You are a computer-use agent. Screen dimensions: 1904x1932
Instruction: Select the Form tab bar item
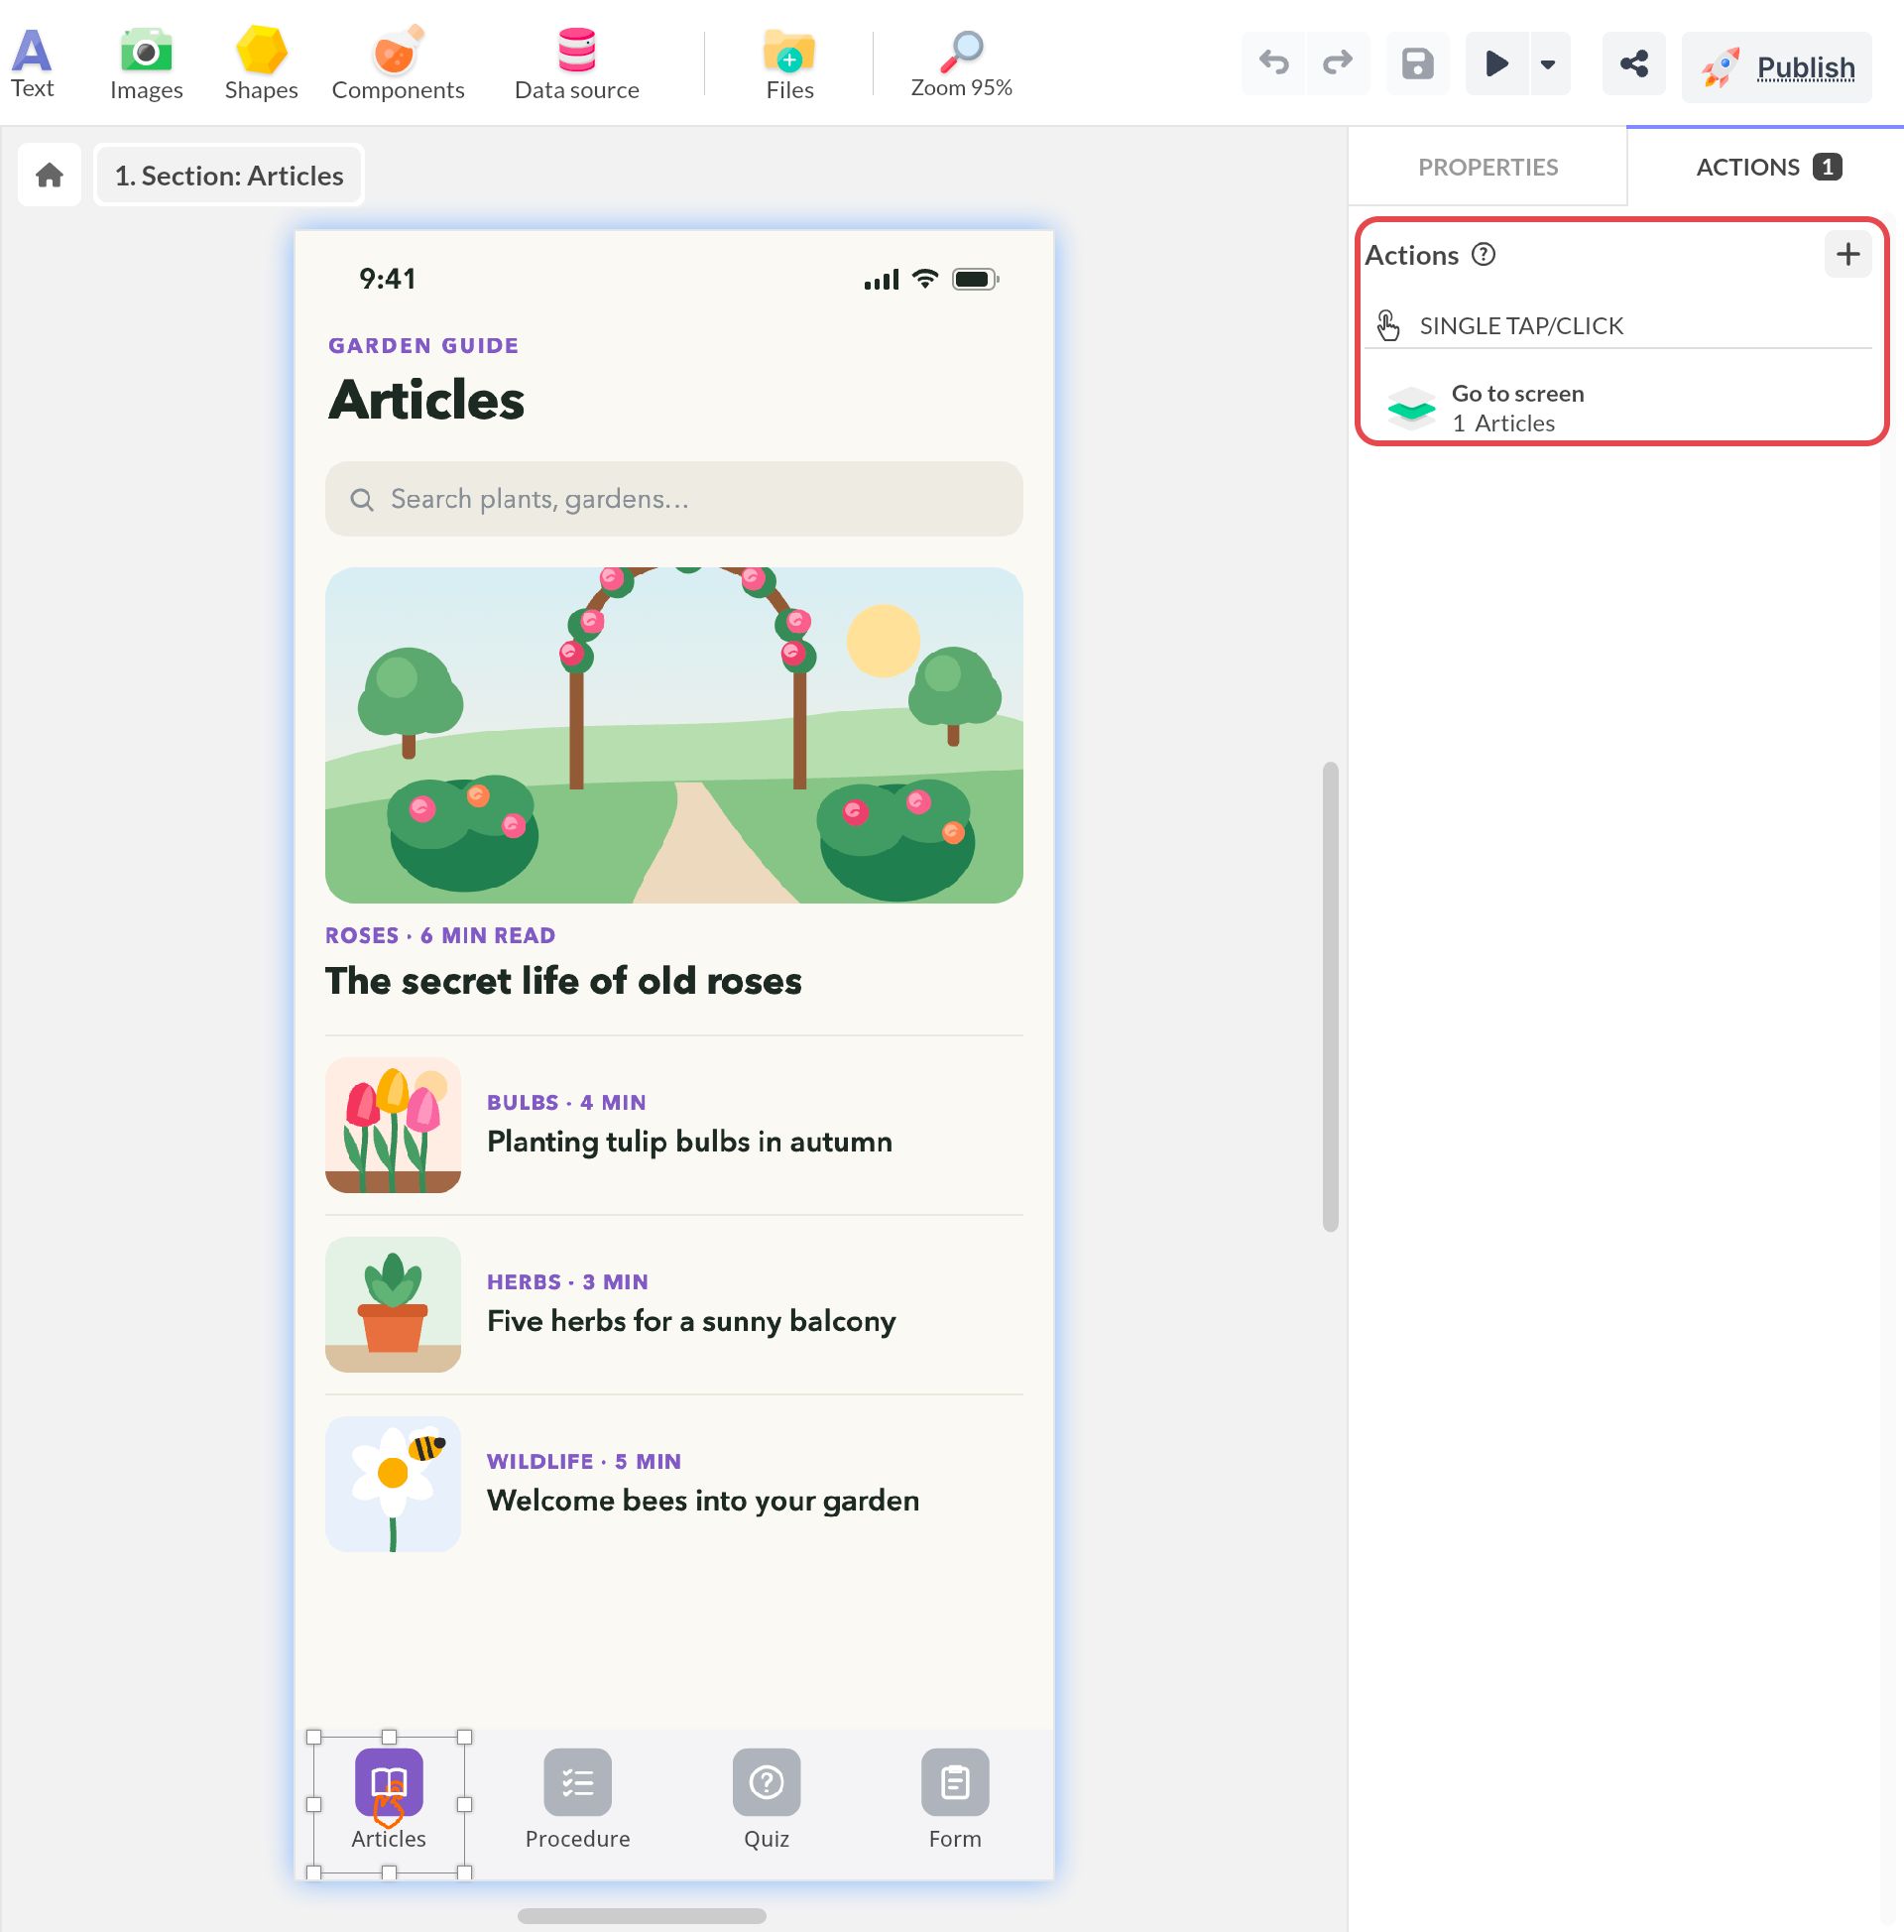pos(954,1800)
